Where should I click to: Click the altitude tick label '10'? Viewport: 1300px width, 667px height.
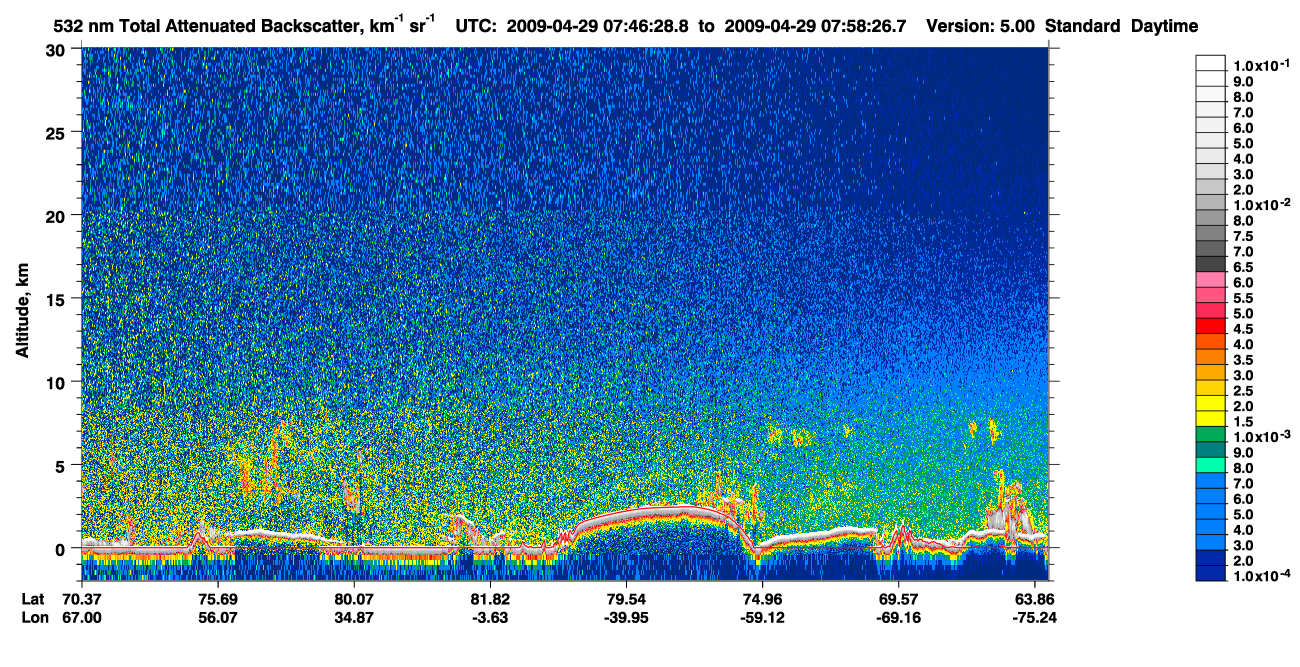click(x=58, y=381)
